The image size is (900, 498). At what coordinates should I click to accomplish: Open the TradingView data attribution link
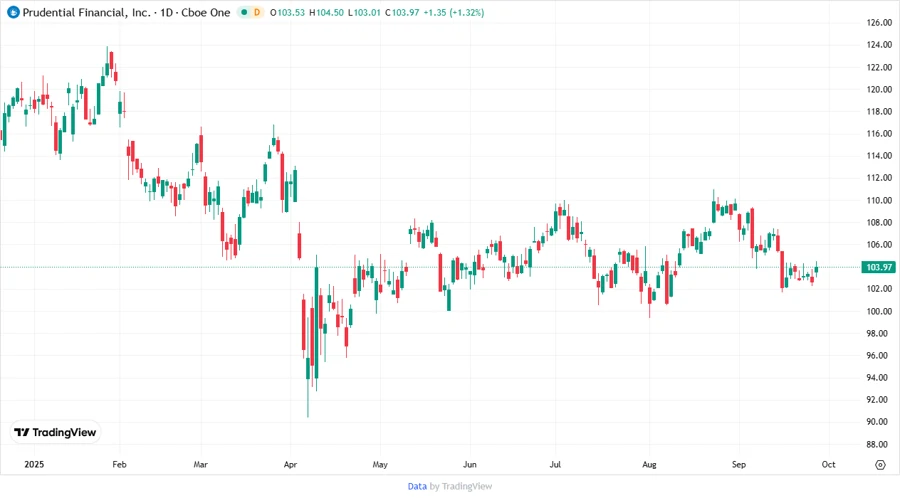click(417, 486)
